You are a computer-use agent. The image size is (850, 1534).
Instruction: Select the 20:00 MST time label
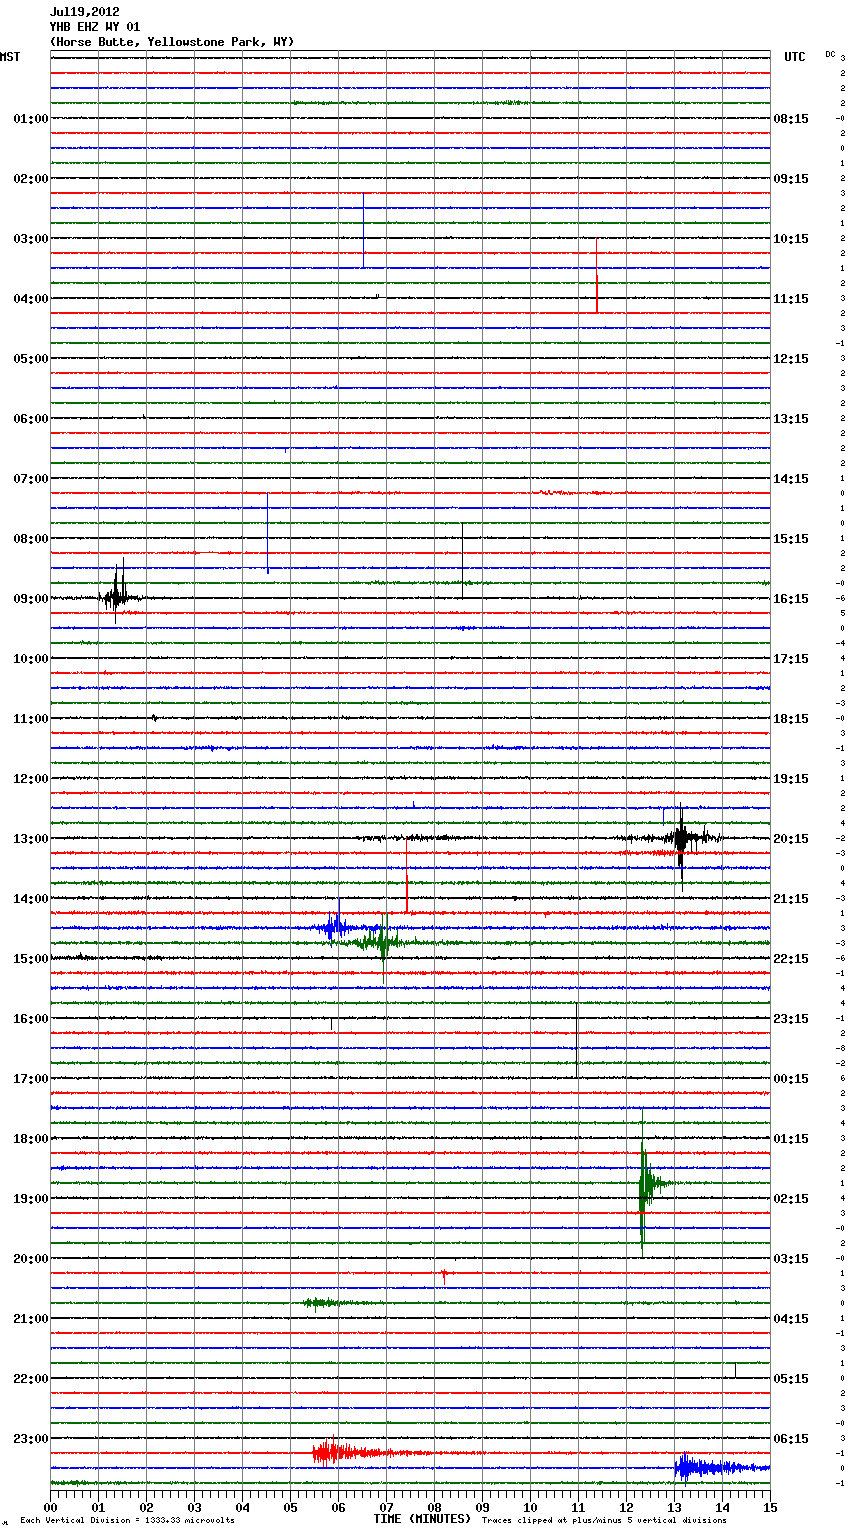(x=31, y=1259)
